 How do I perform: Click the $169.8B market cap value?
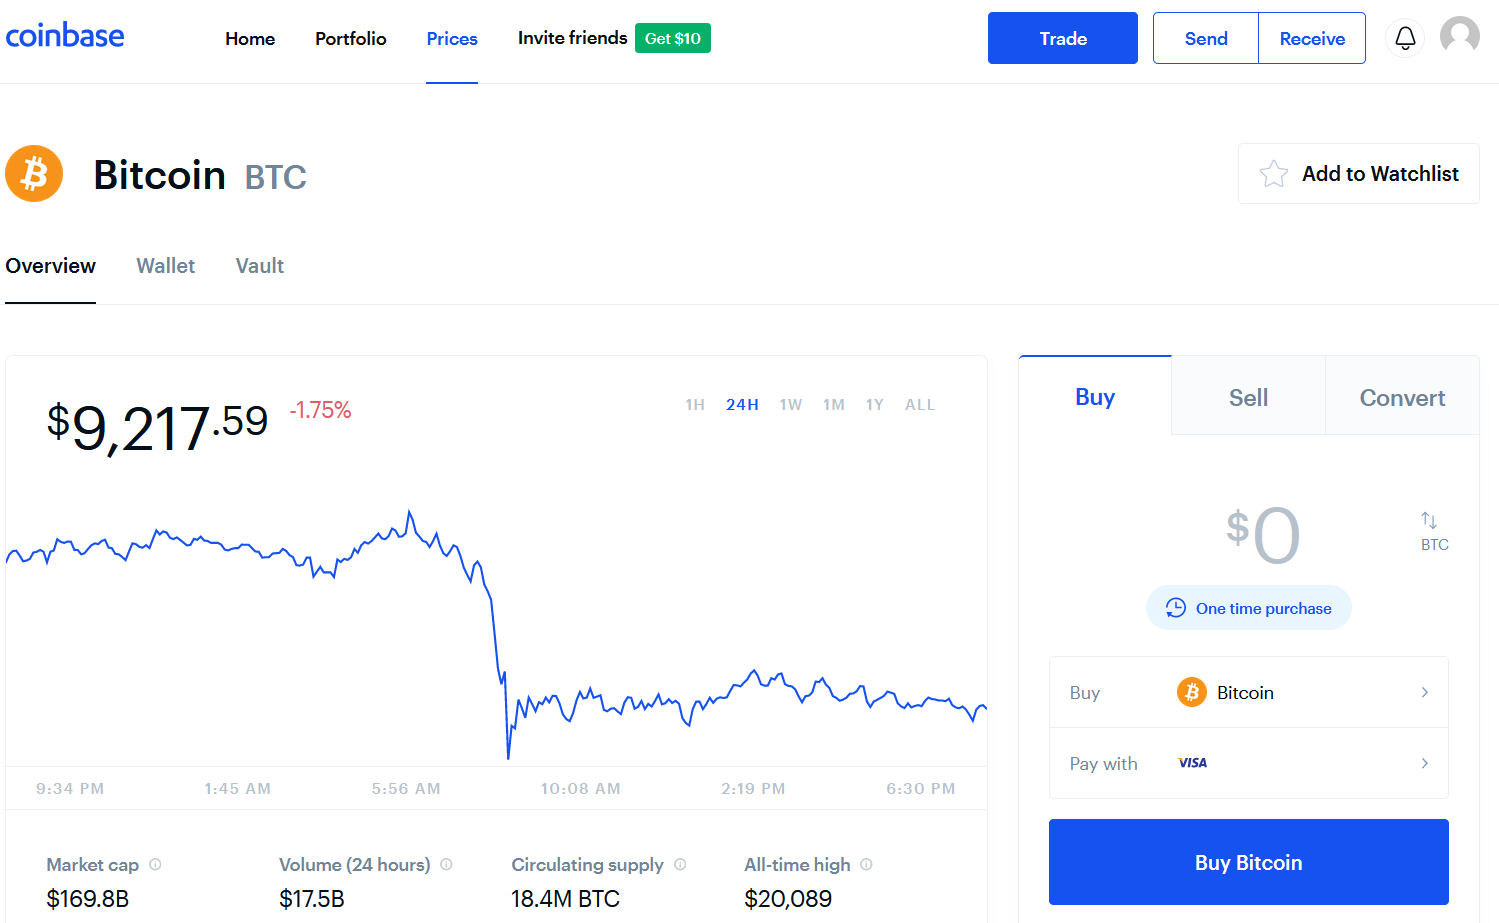pos(88,899)
